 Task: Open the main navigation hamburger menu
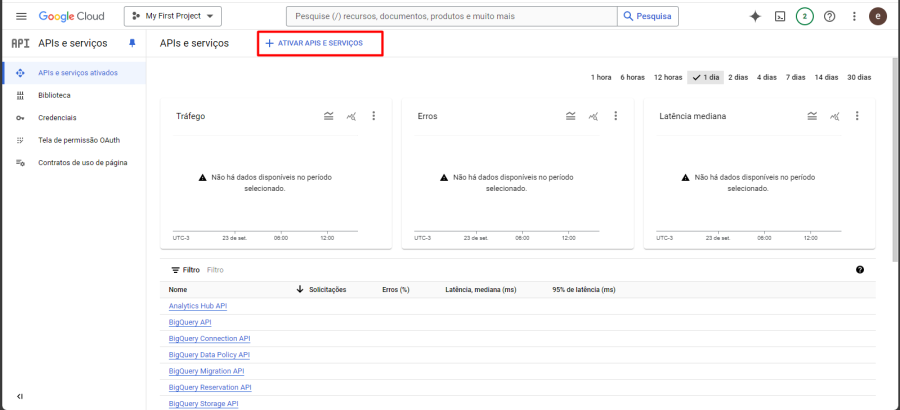tap(21, 16)
